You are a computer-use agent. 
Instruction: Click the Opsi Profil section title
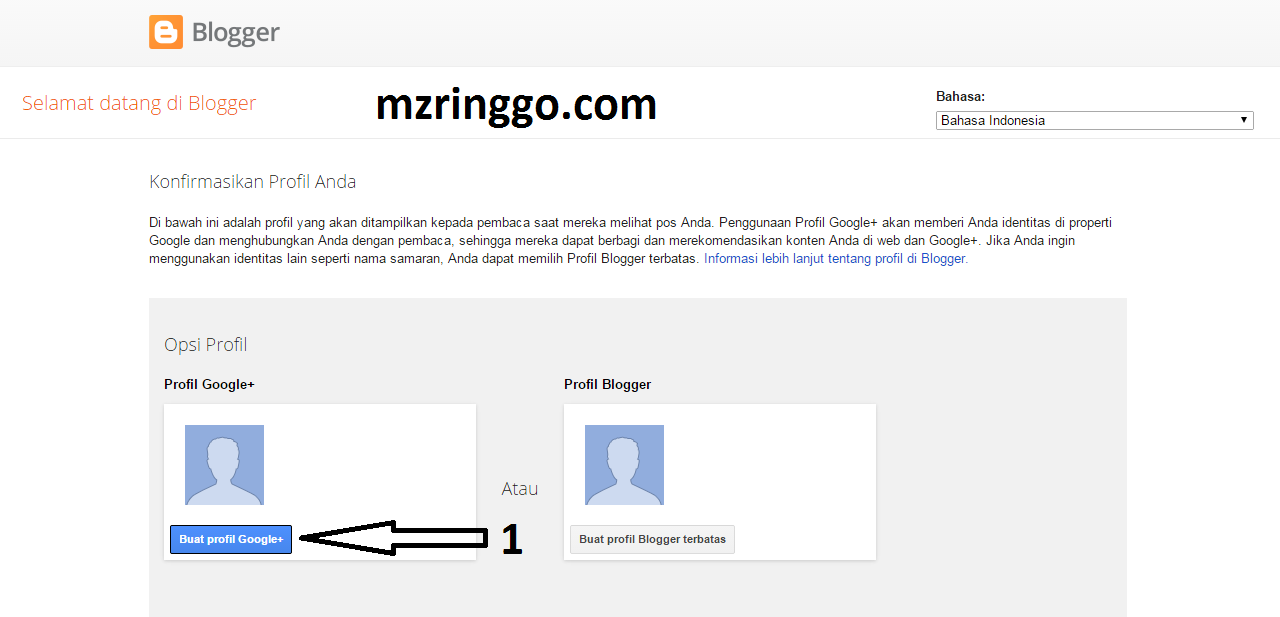tap(206, 345)
